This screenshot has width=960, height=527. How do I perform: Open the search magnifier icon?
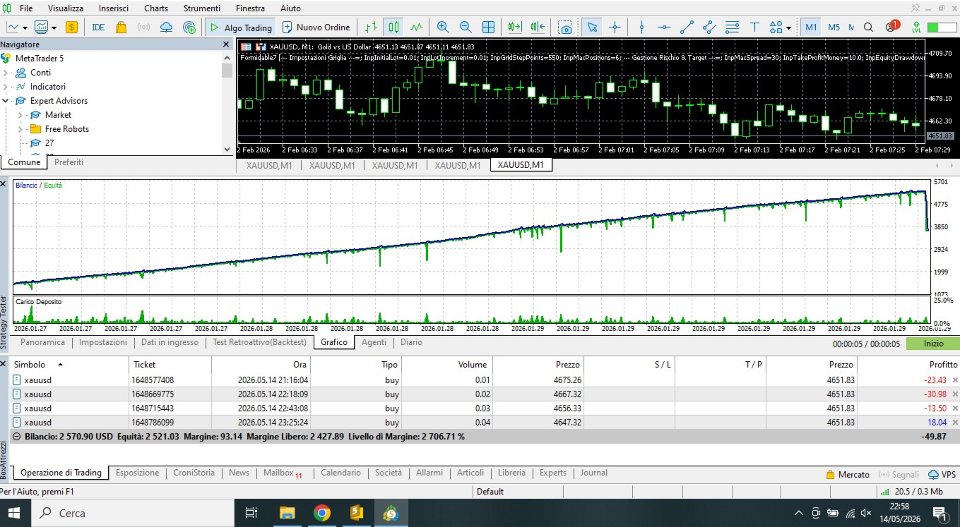pyautogui.click(x=868, y=27)
